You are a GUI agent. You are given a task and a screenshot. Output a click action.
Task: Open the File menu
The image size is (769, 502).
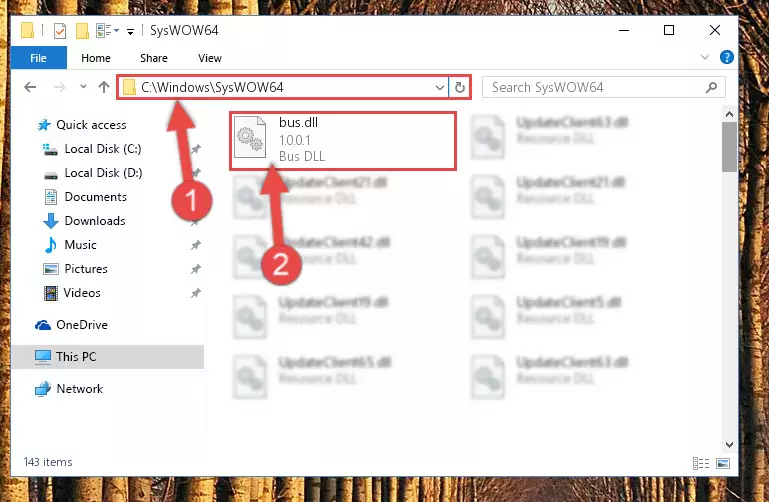[x=38, y=58]
